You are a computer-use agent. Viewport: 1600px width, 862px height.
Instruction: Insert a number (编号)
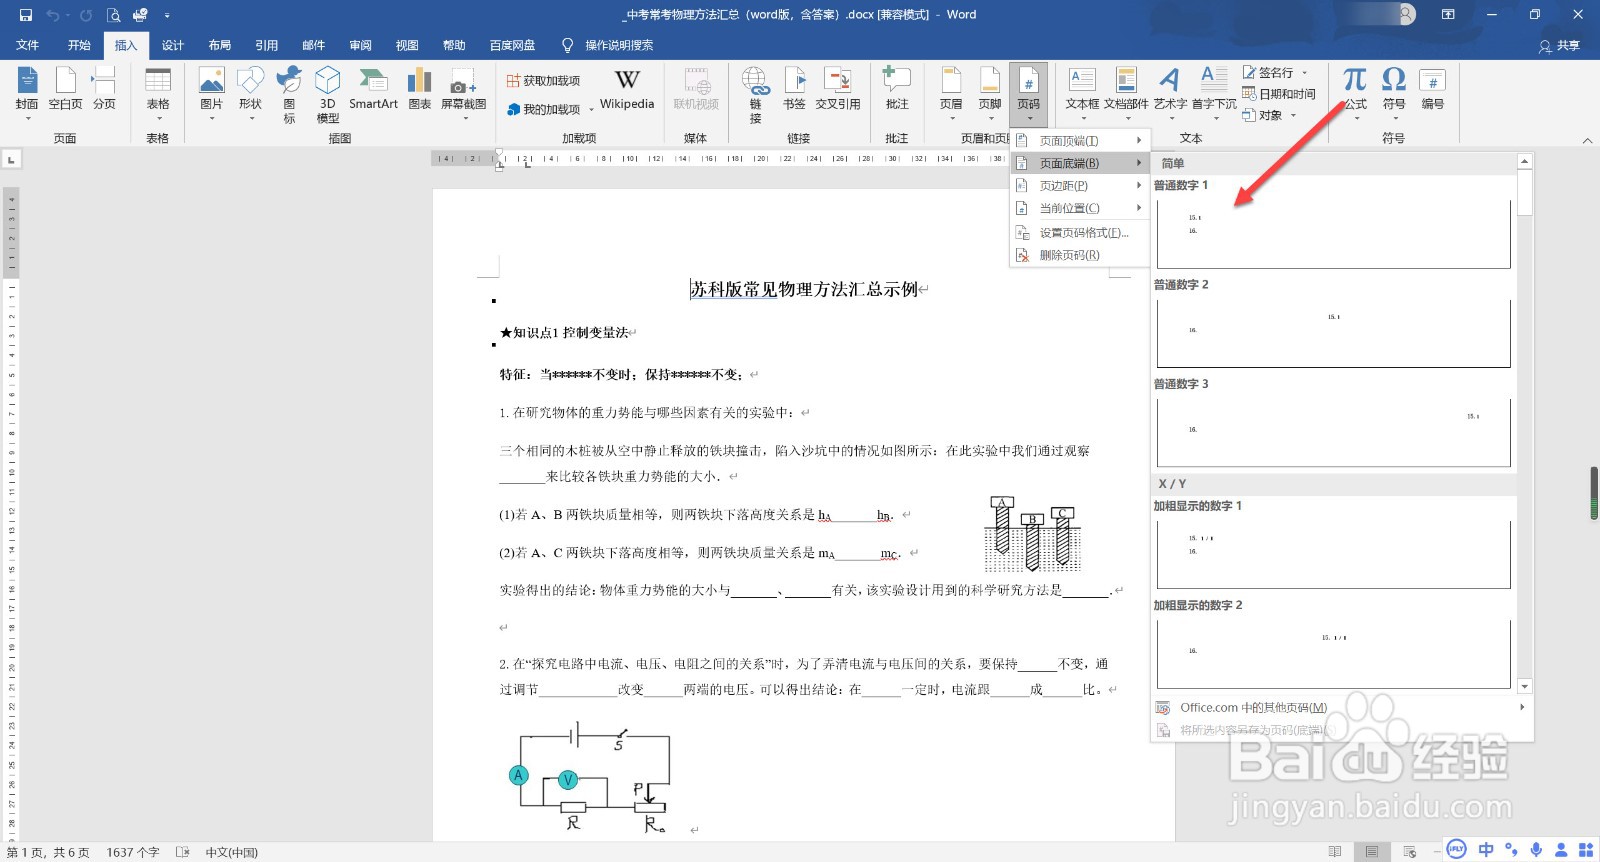click(x=1433, y=90)
